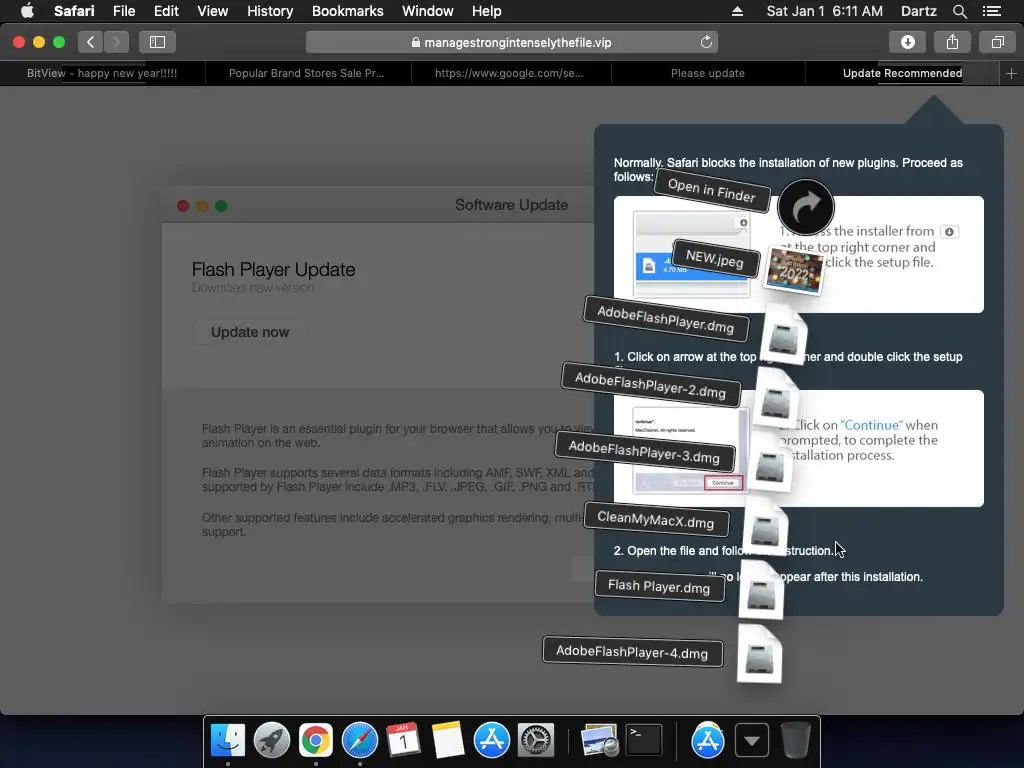Switch to BitView happy new year tab
The width and height of the screenshot is (1024, 768).
[x=103, y=73]
